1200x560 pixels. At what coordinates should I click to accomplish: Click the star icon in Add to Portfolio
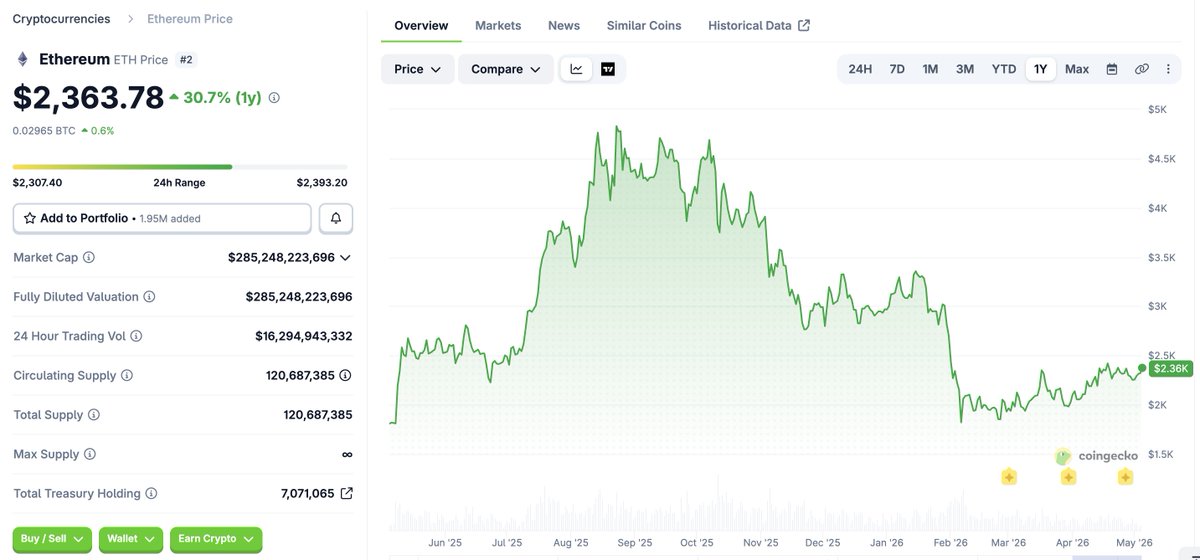(x=30, y=218)
